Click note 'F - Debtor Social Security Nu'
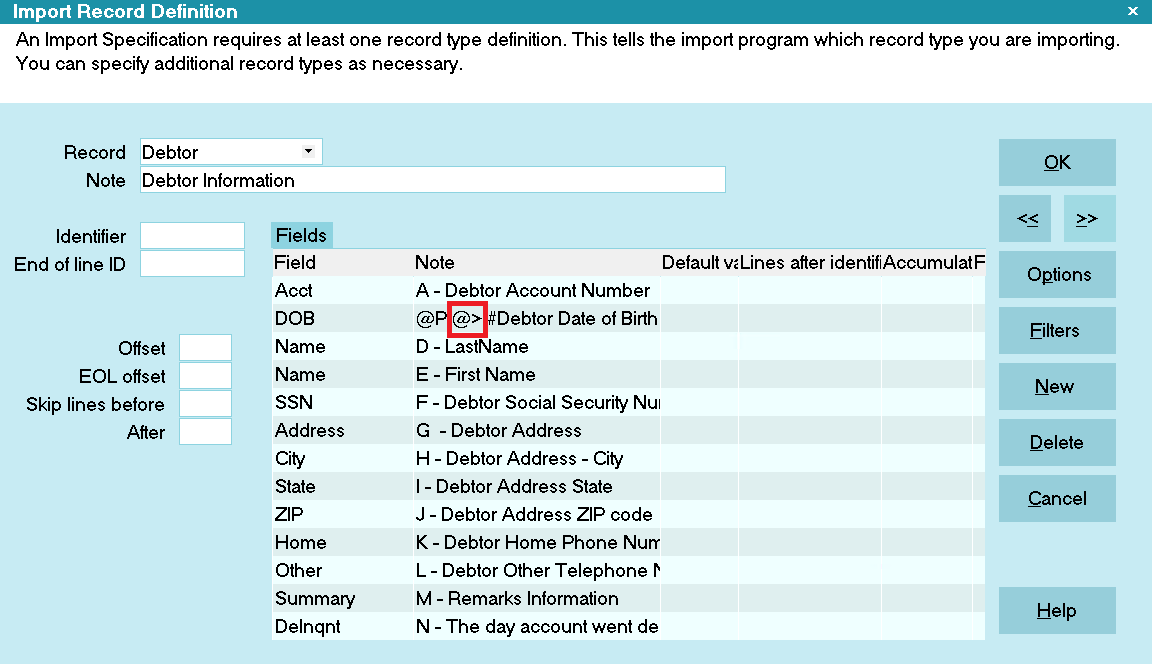 (536, 402)
